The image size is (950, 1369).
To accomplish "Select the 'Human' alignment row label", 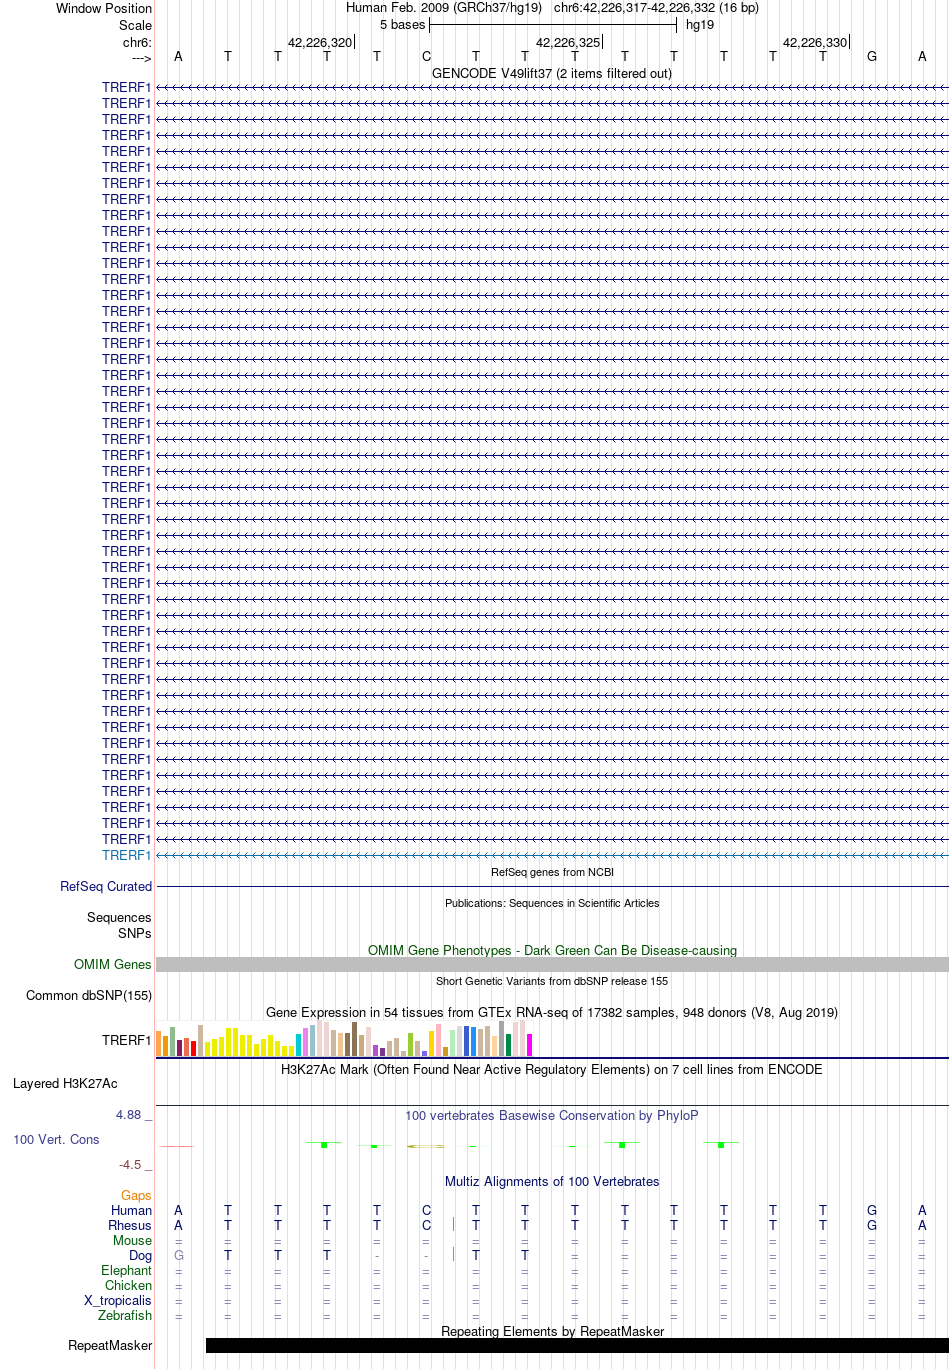I will tap(131, 1210).
